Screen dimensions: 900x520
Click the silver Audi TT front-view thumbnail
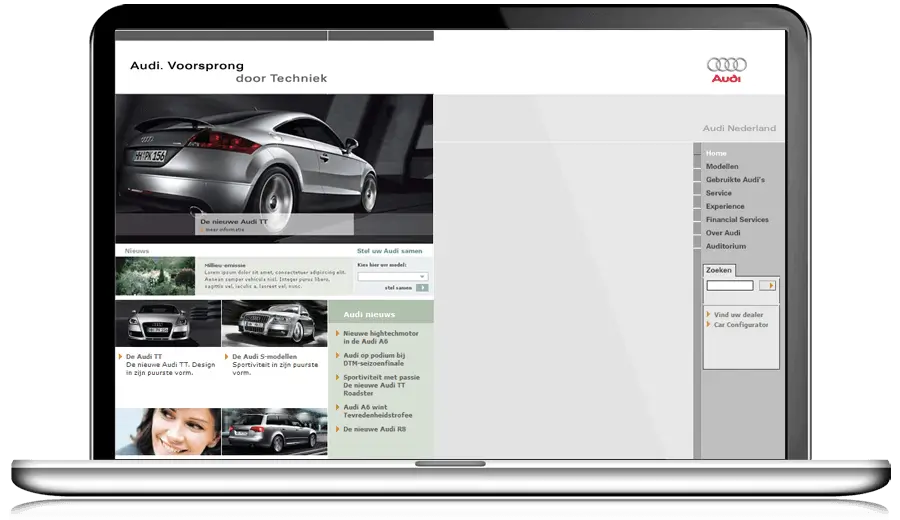[x=168, y=323]
